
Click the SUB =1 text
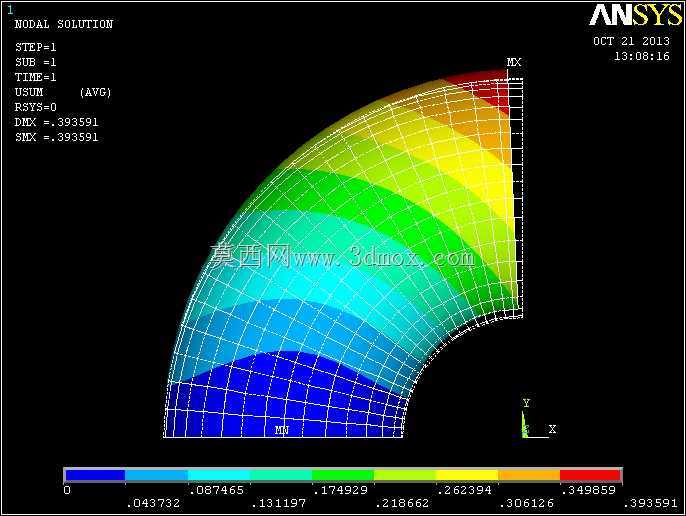click(x=35, y=62)
